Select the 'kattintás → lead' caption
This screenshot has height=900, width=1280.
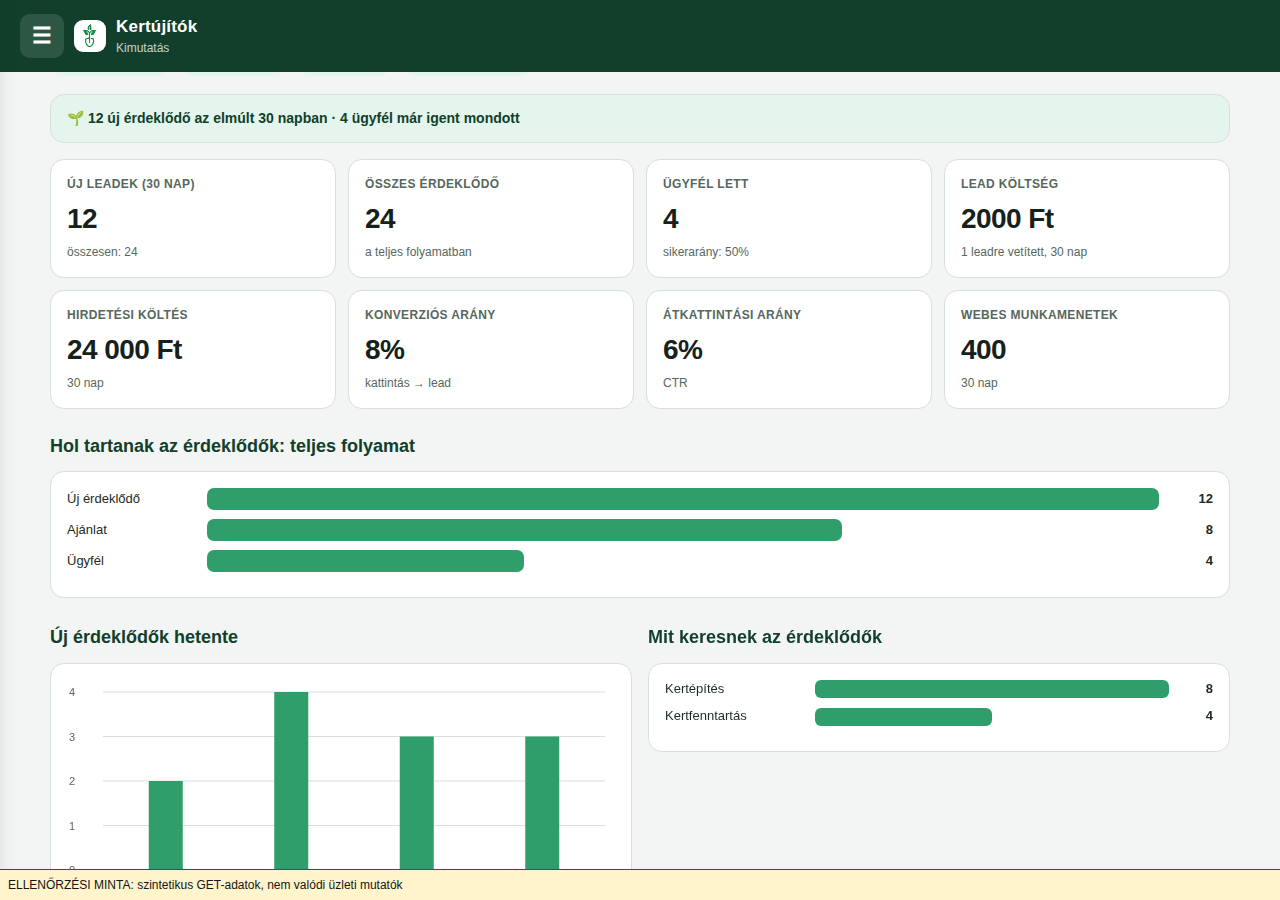coord(408,383)
